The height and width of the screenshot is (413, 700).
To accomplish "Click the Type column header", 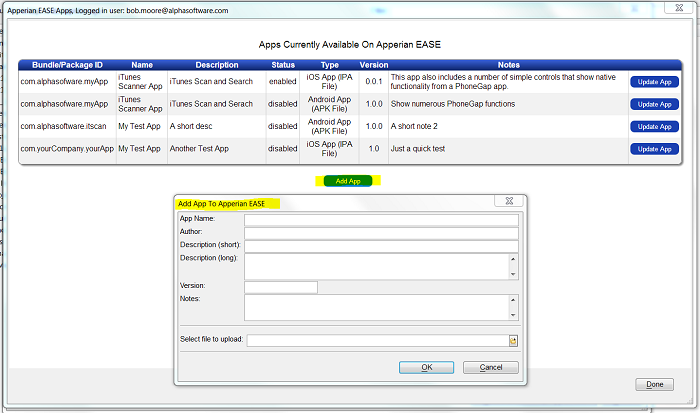I will point(329,65).
